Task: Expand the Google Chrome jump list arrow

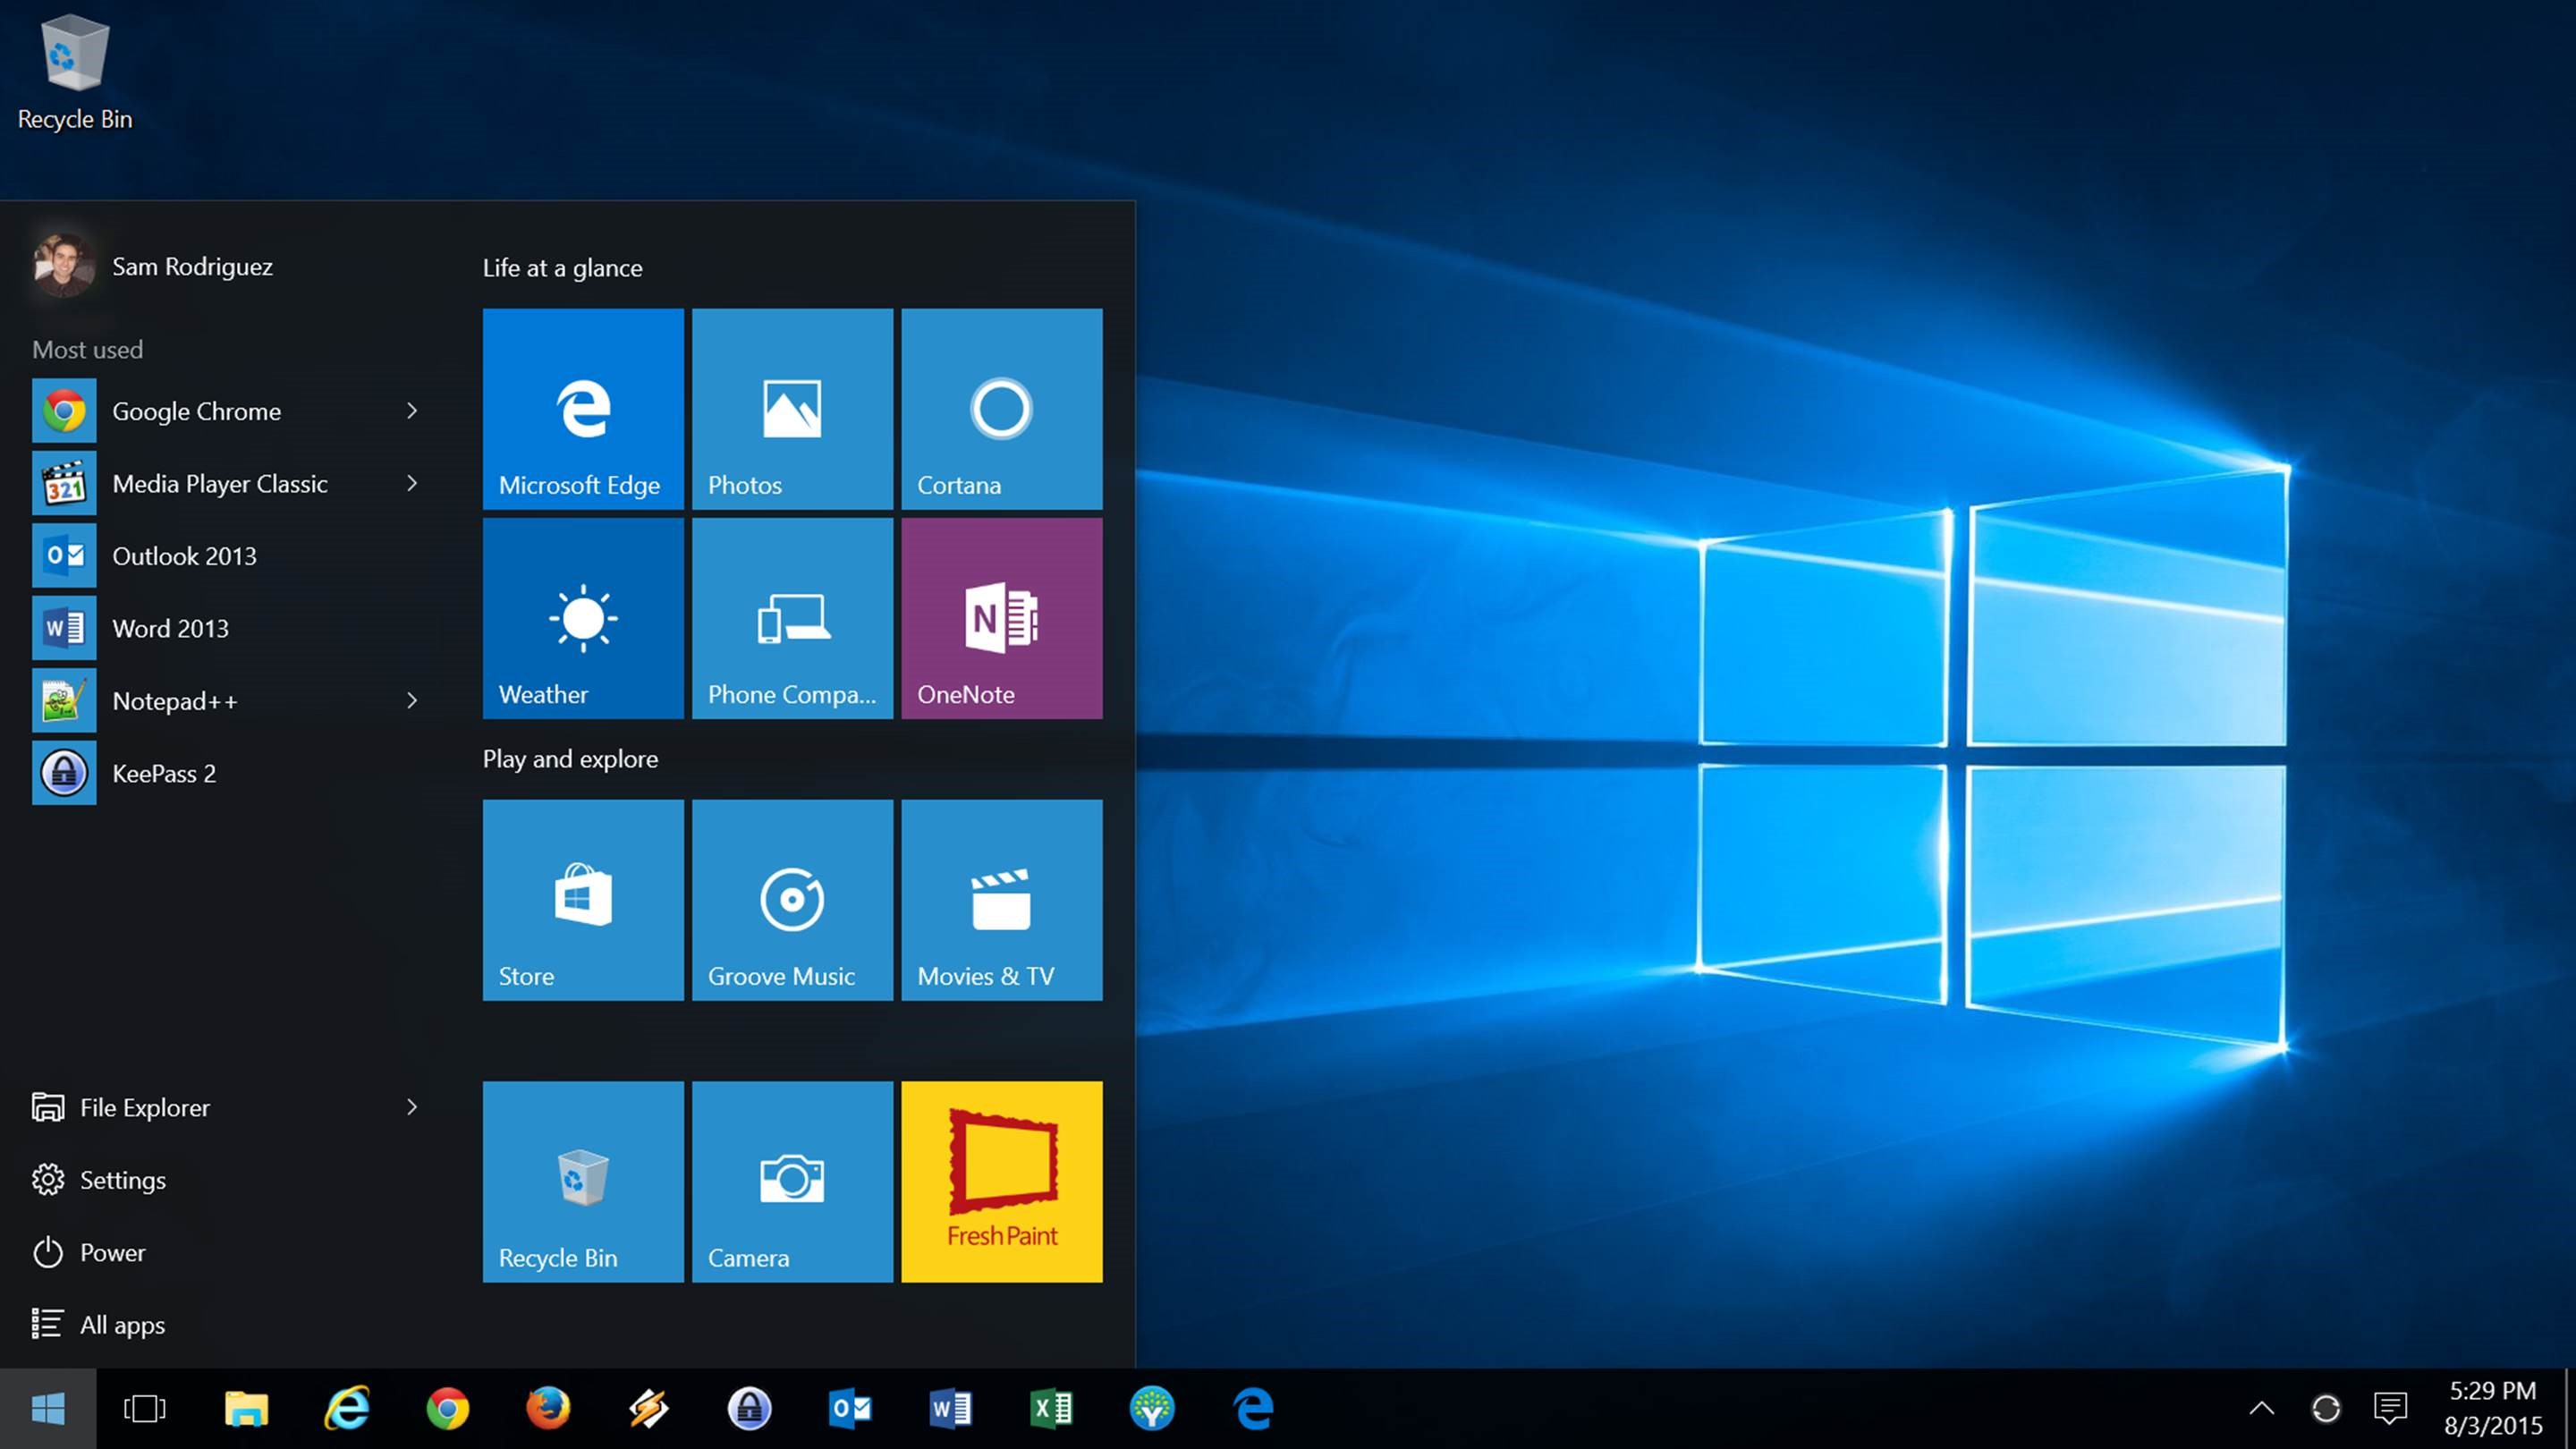Action: point(412,411)
